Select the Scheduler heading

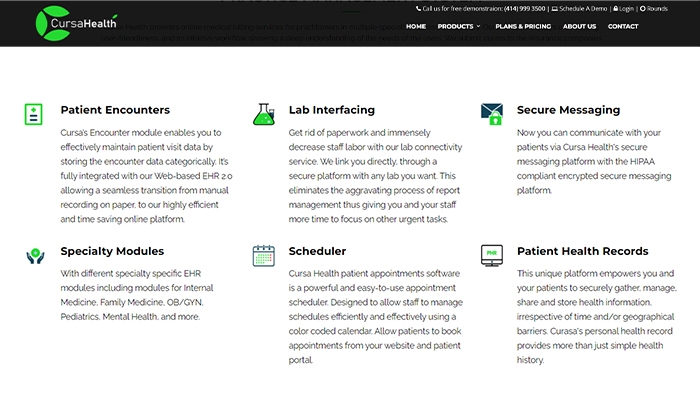tap(317, 251)
